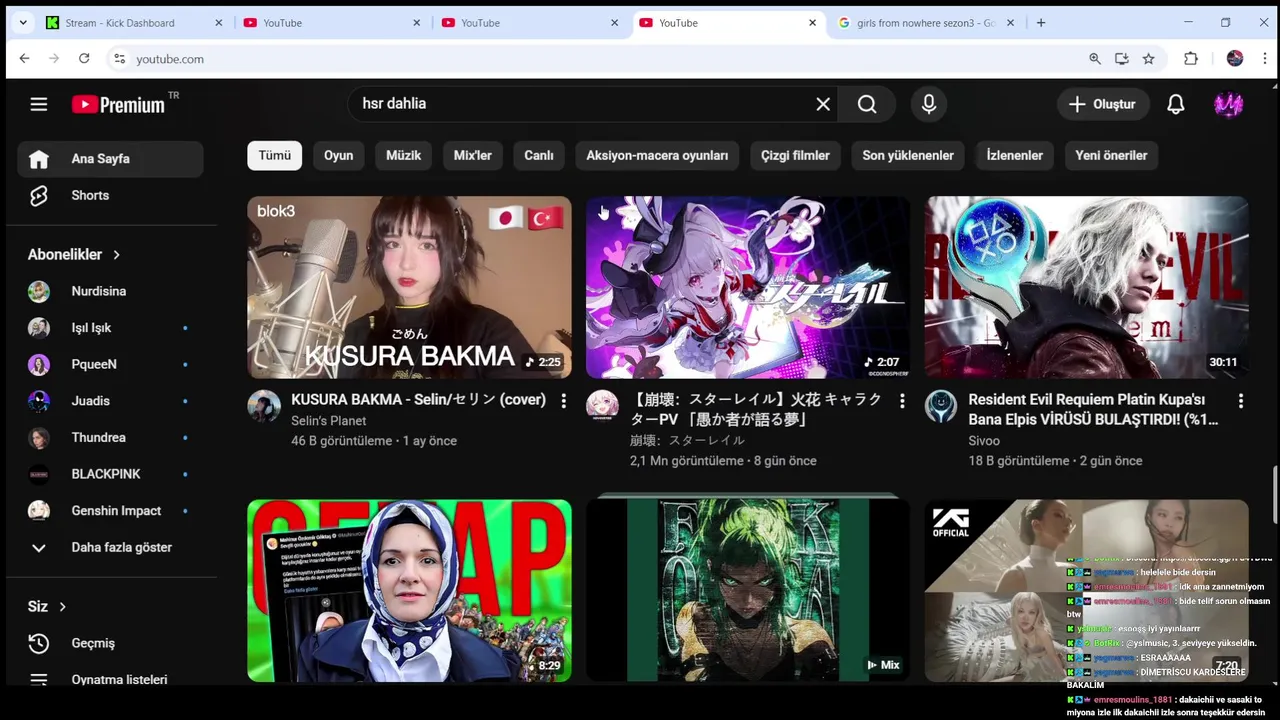Screen dimensions: 1280x720
Task: Select the Oyun filter chip
Action: [x=338, y=155]
